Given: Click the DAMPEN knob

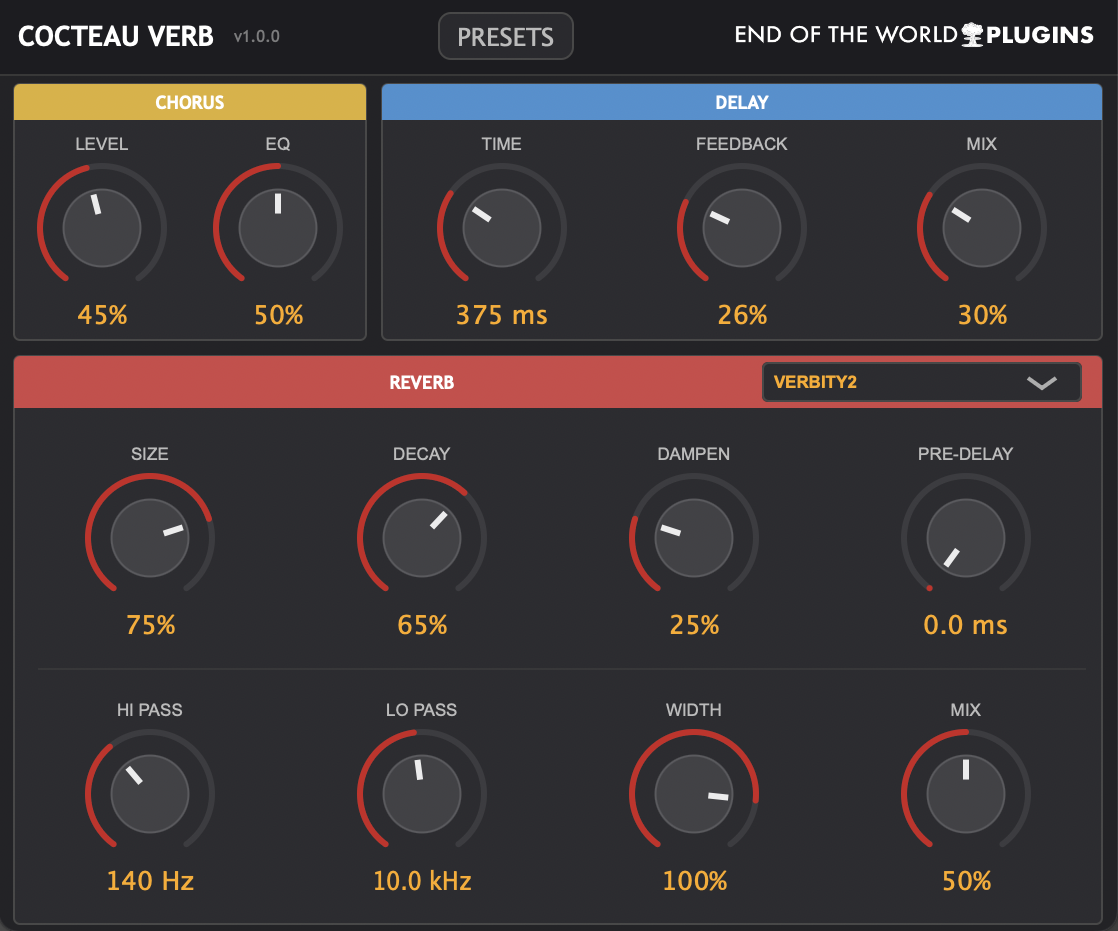Looking at the screenshot, I should 693,538.
